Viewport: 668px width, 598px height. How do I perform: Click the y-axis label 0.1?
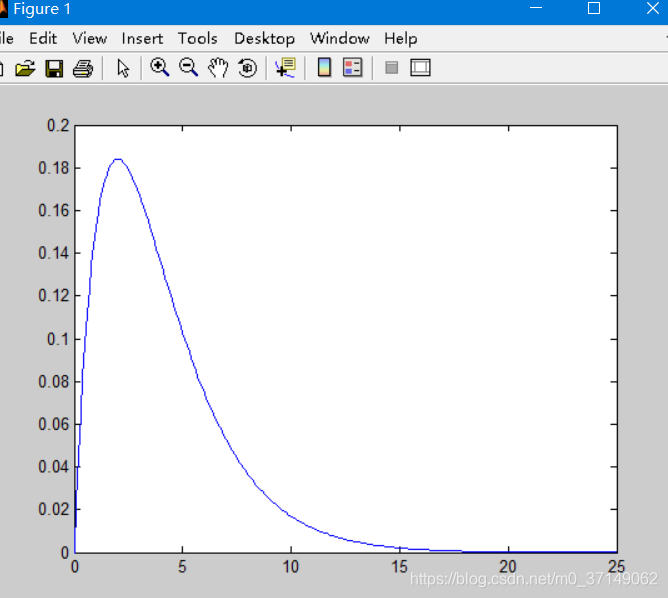click(58, 339)
